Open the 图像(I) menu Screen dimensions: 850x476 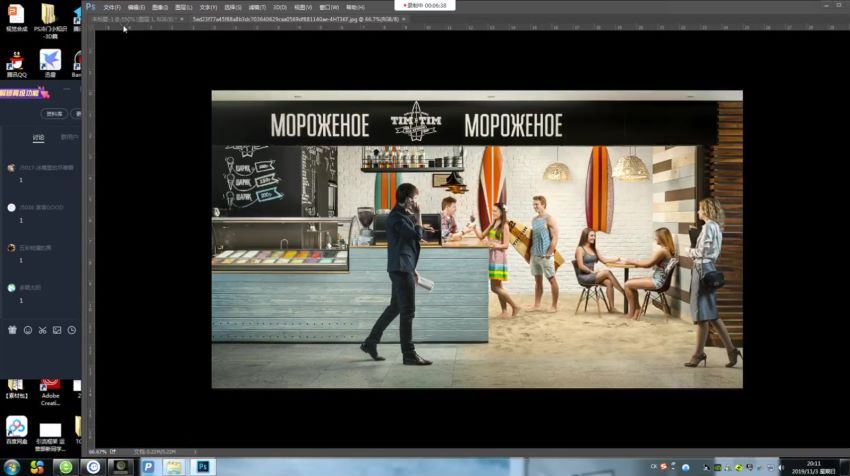click(160, 8)
